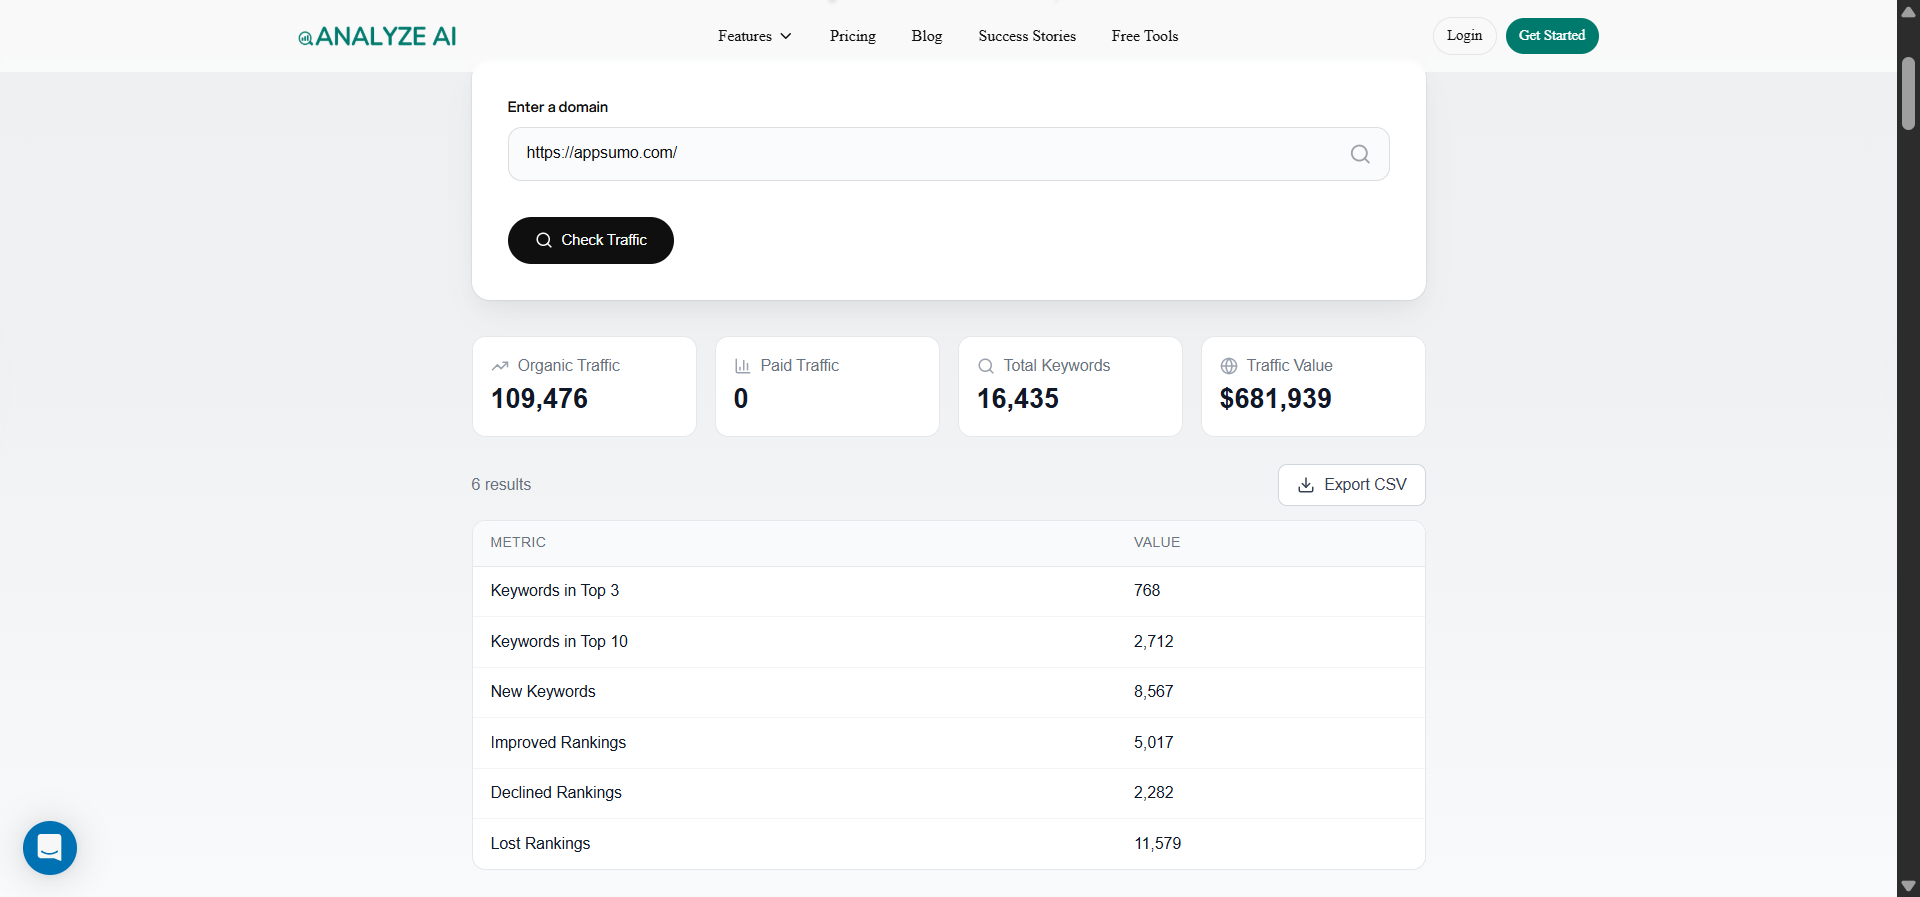Screen dimensions: 1920x897
Task: Click the search magnifier icon in domain field
Action: coord(1360,154)
